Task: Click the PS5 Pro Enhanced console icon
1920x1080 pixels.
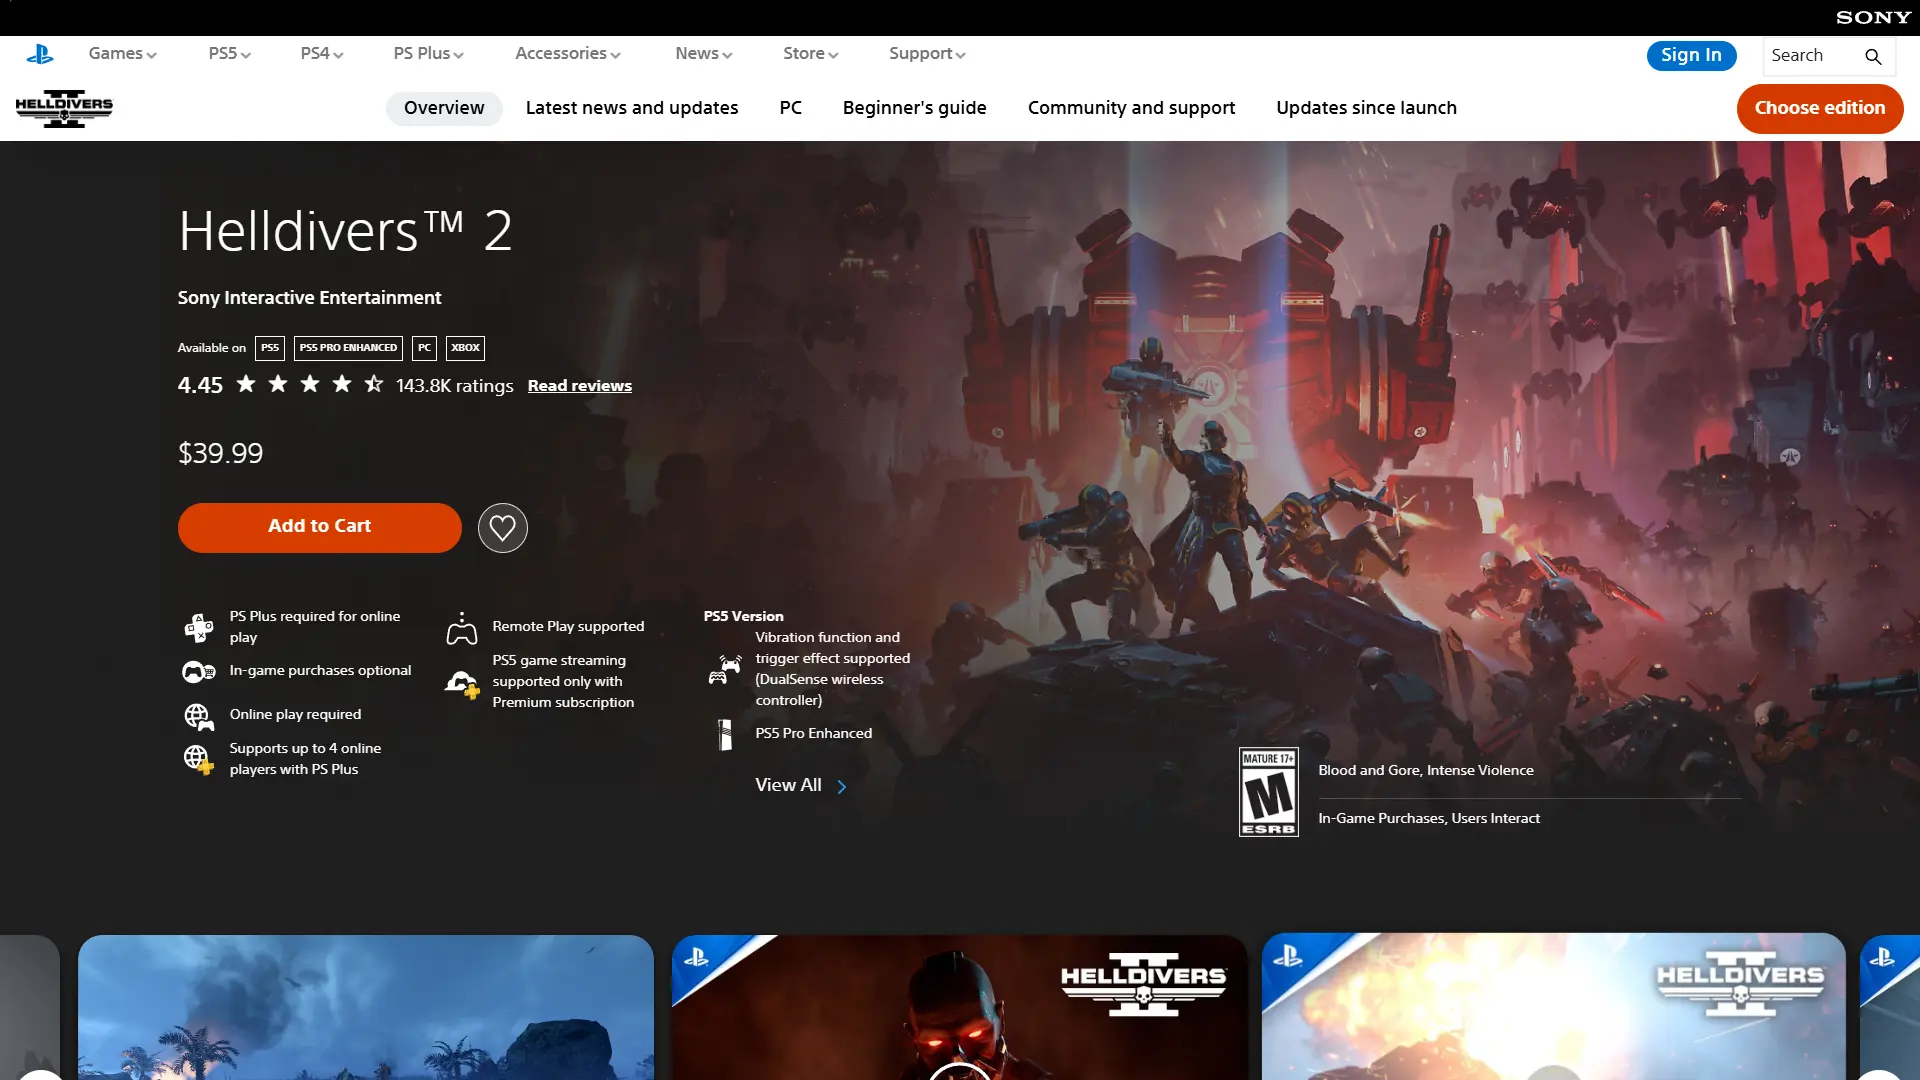Action: 725,734
